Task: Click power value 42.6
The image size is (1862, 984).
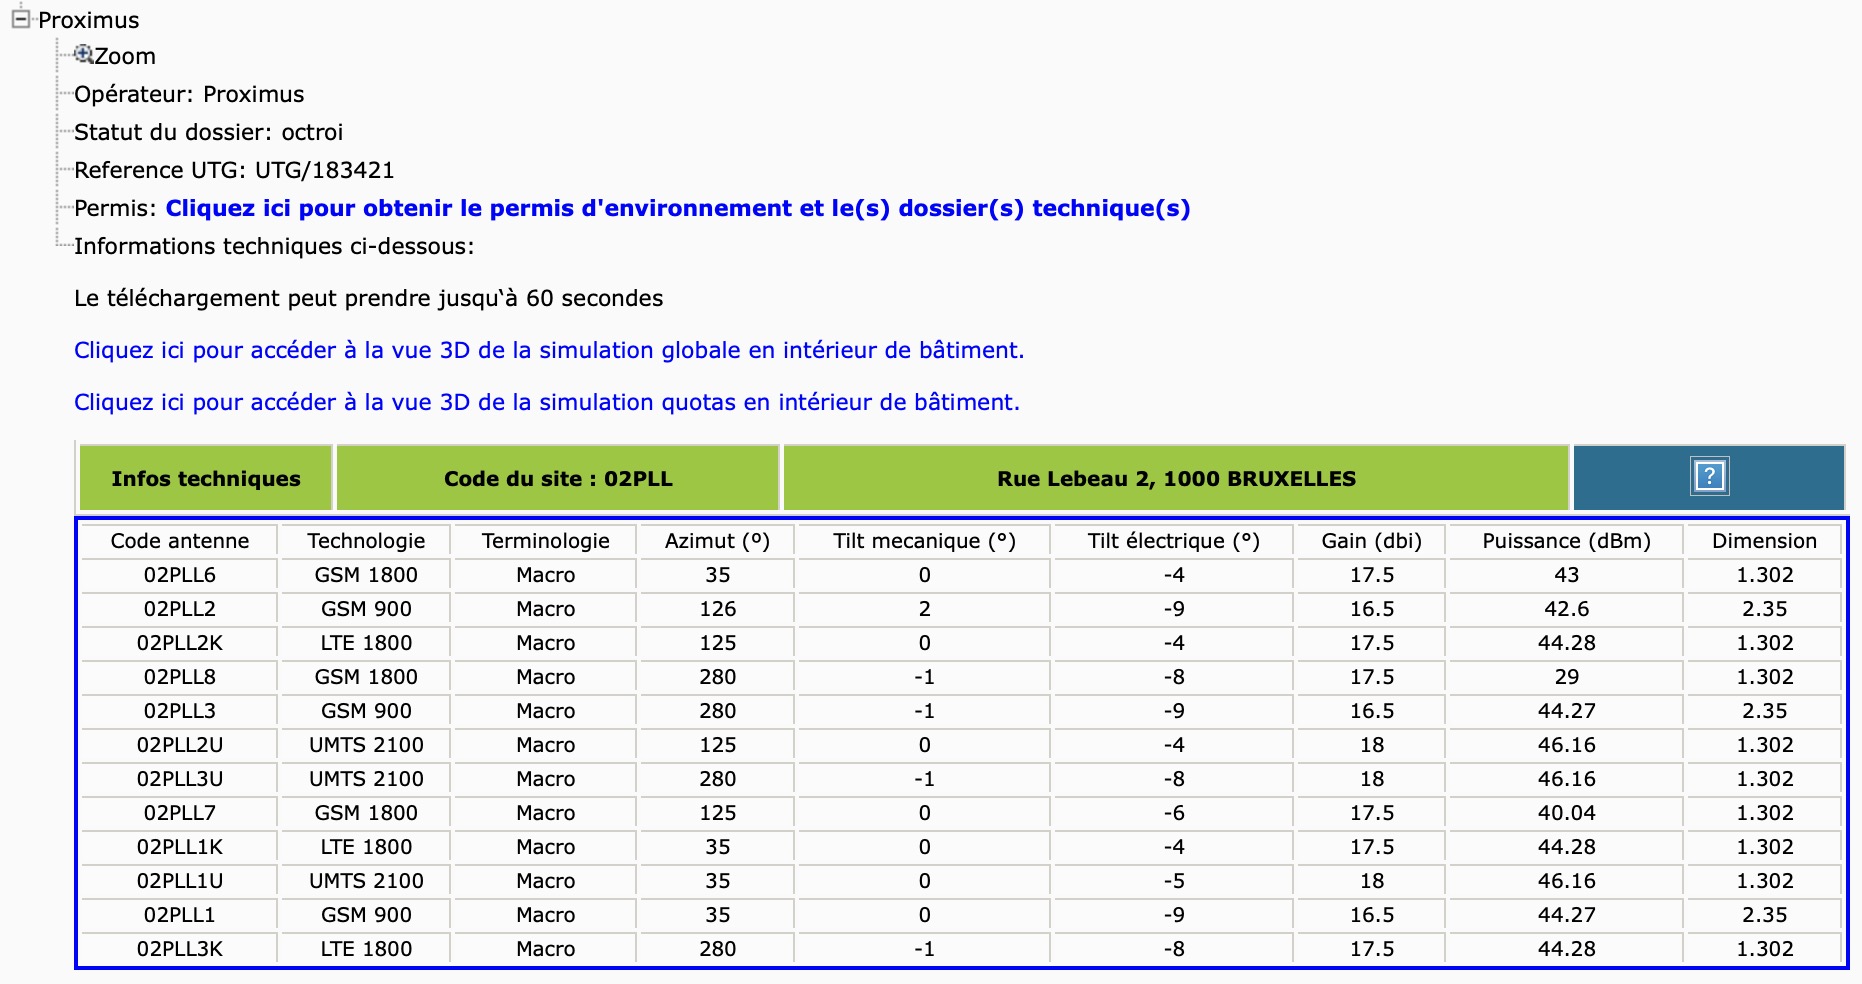Action: [1566, 609]
